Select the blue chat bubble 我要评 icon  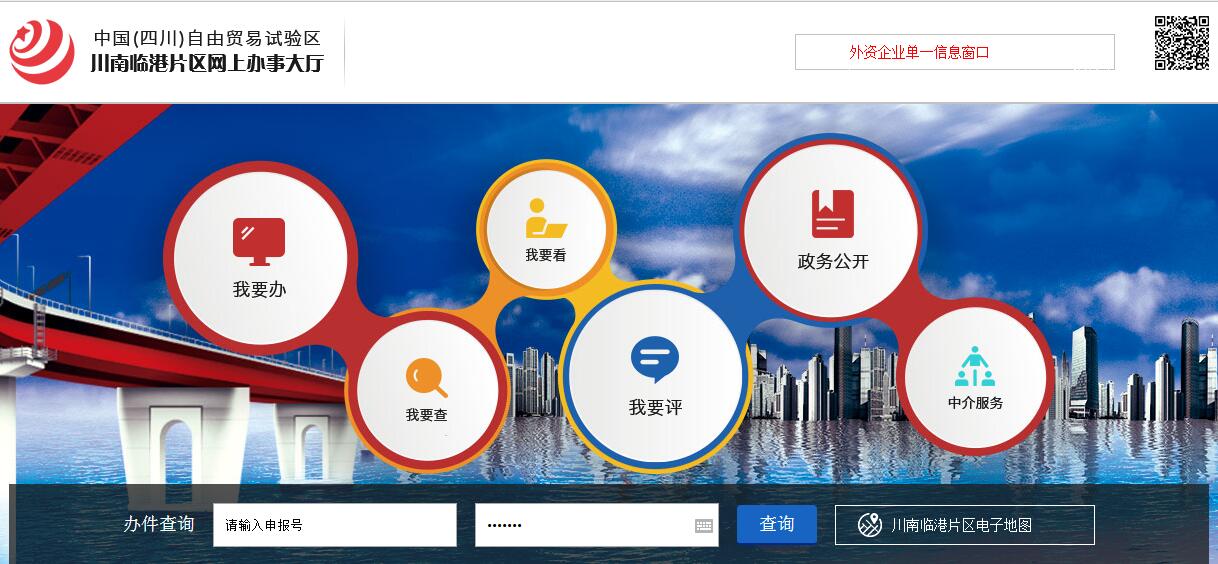point(655,360)
